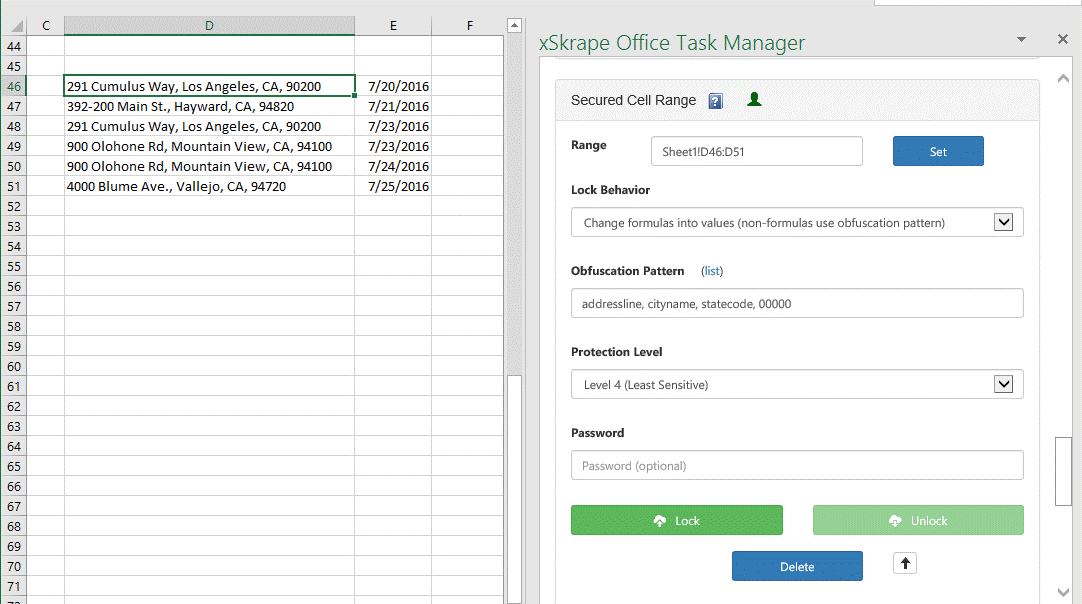Select the date cell 7/24/2016

[393, 166]
